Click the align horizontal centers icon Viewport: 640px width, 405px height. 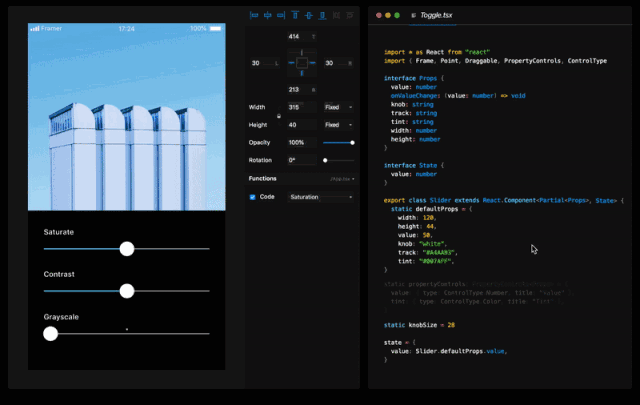click(268, 16)
